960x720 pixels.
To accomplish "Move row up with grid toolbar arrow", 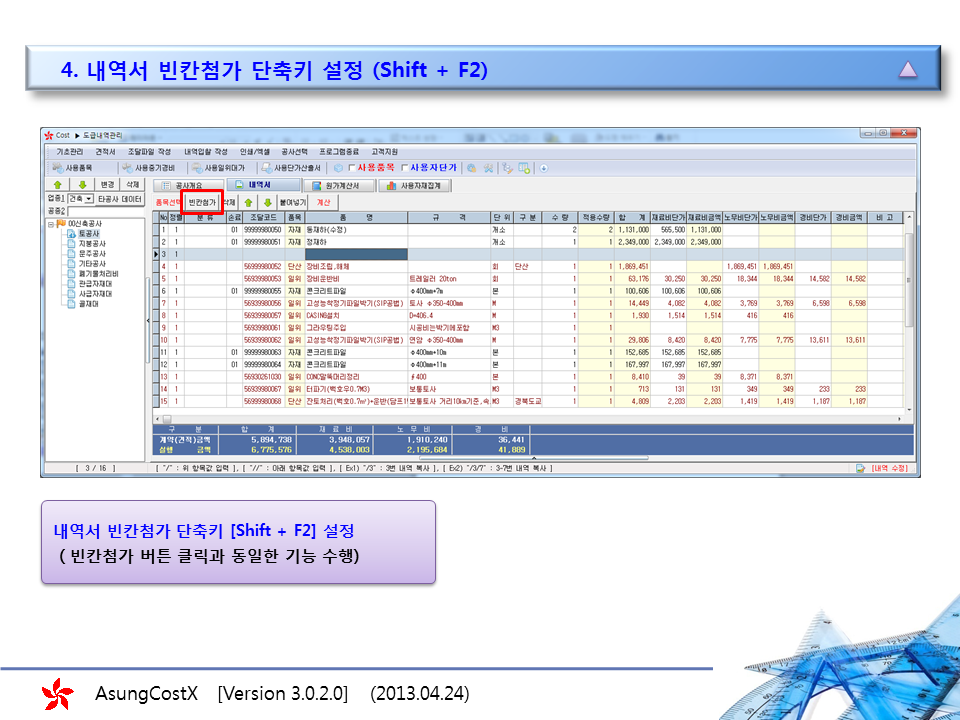I will [x=248, y=202].
